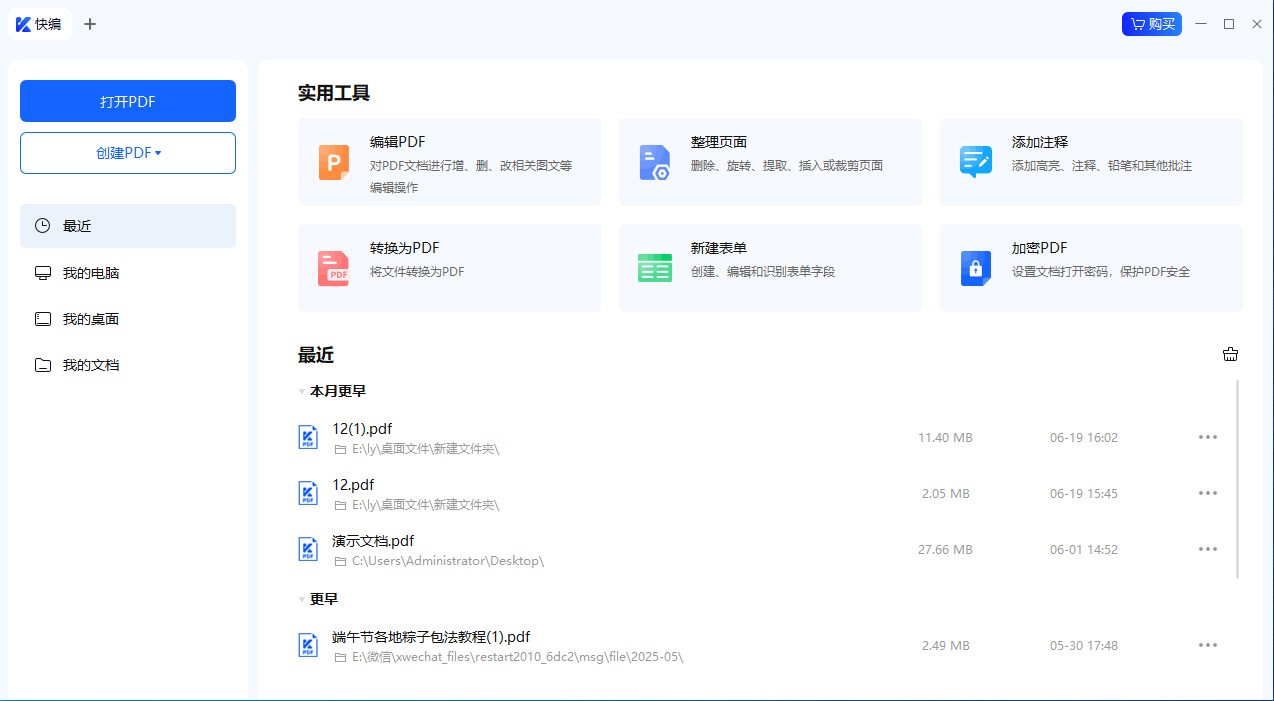This screenshot has width=1274, height=701.
Task: Clear recent list with the broom icon
Action: coord(1230,354)
